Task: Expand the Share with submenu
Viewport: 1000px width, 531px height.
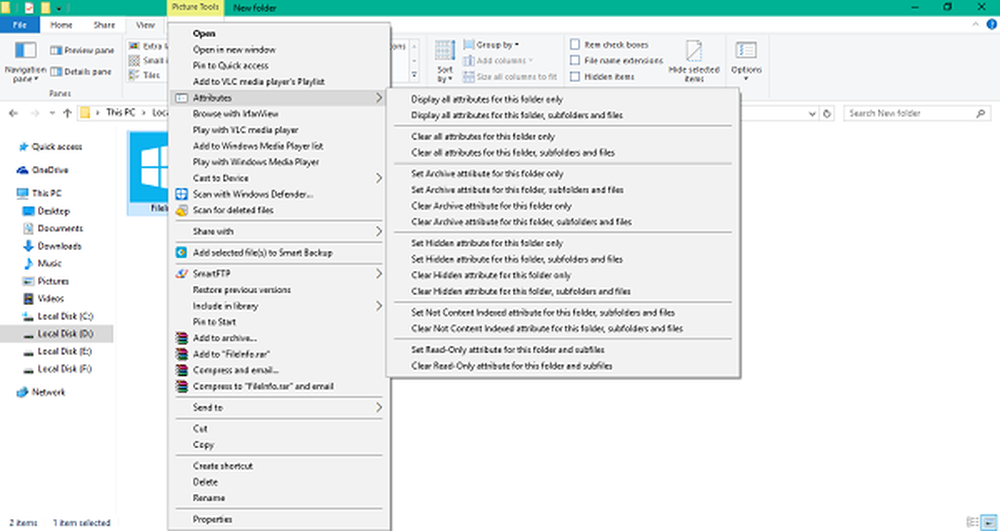Action: click(278, 231)
